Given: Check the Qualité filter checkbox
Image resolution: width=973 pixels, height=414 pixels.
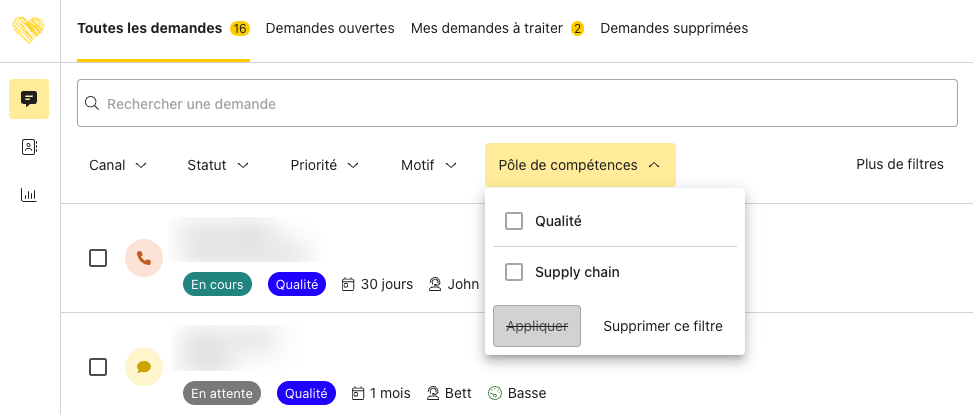Looking at the screenshot, I should [514, 221].
